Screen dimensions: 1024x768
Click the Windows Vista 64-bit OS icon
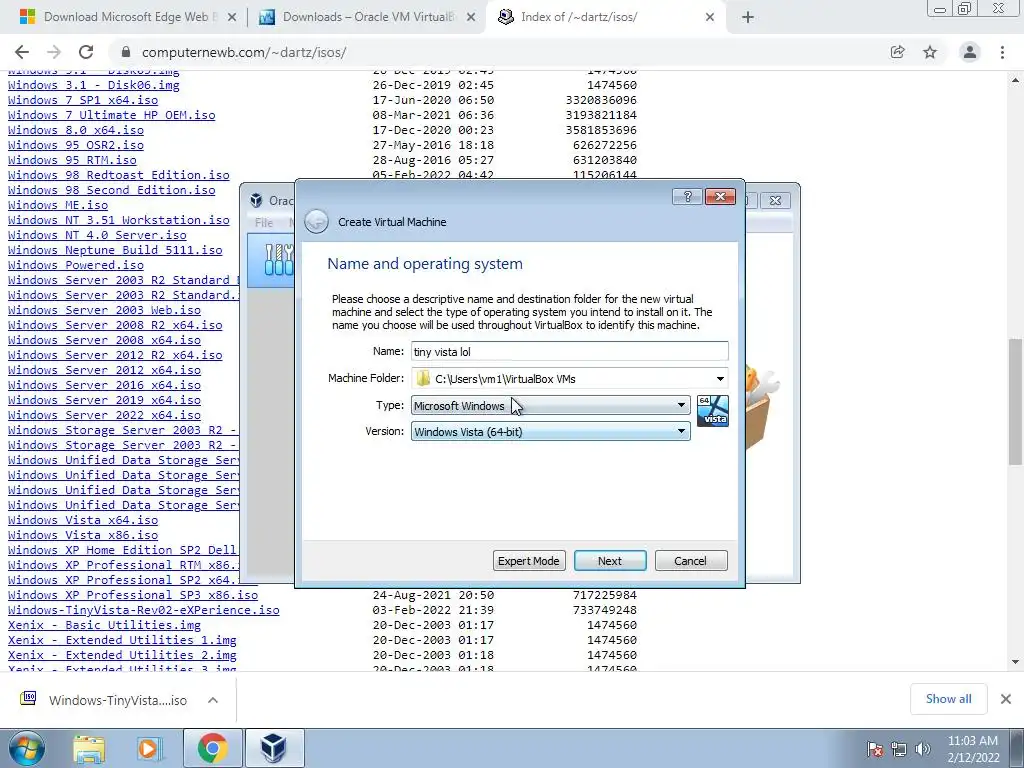[712, 410]
